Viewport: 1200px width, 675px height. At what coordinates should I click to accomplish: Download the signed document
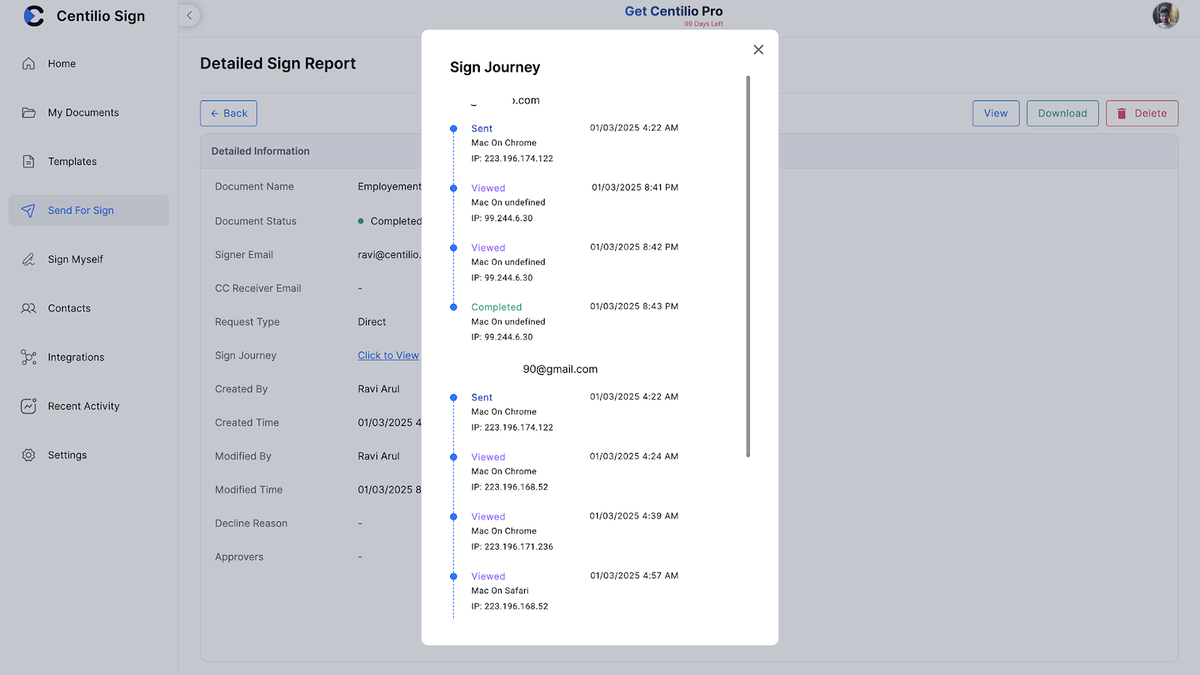pyautogui.click(x=1062, y=114)
